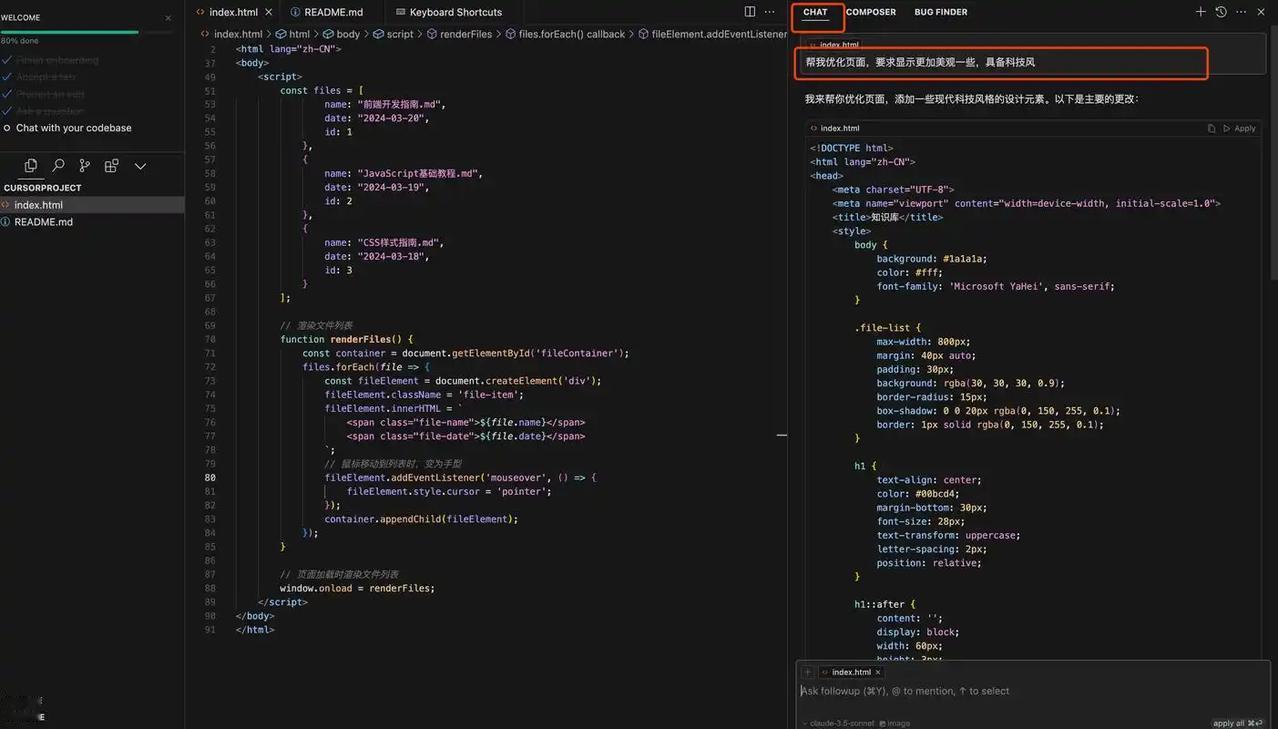Click the split editor icon

[x=750, y=12]
